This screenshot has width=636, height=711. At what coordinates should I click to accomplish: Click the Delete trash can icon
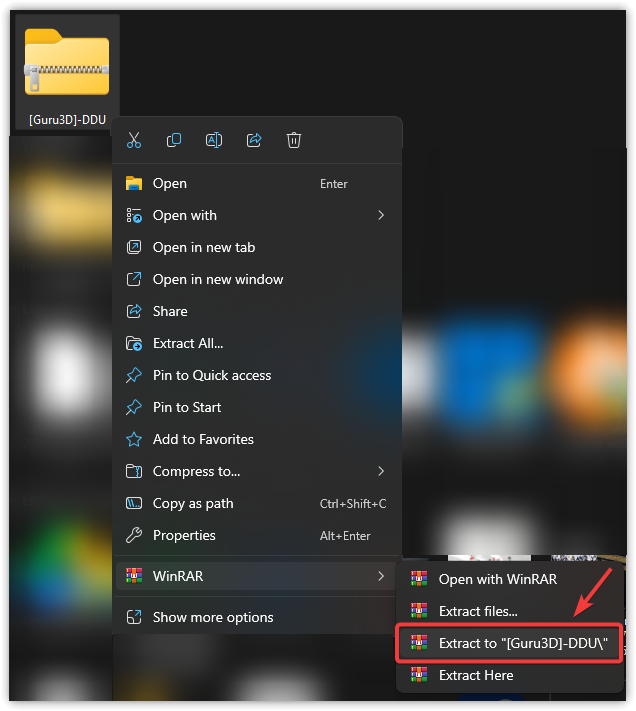294,140
